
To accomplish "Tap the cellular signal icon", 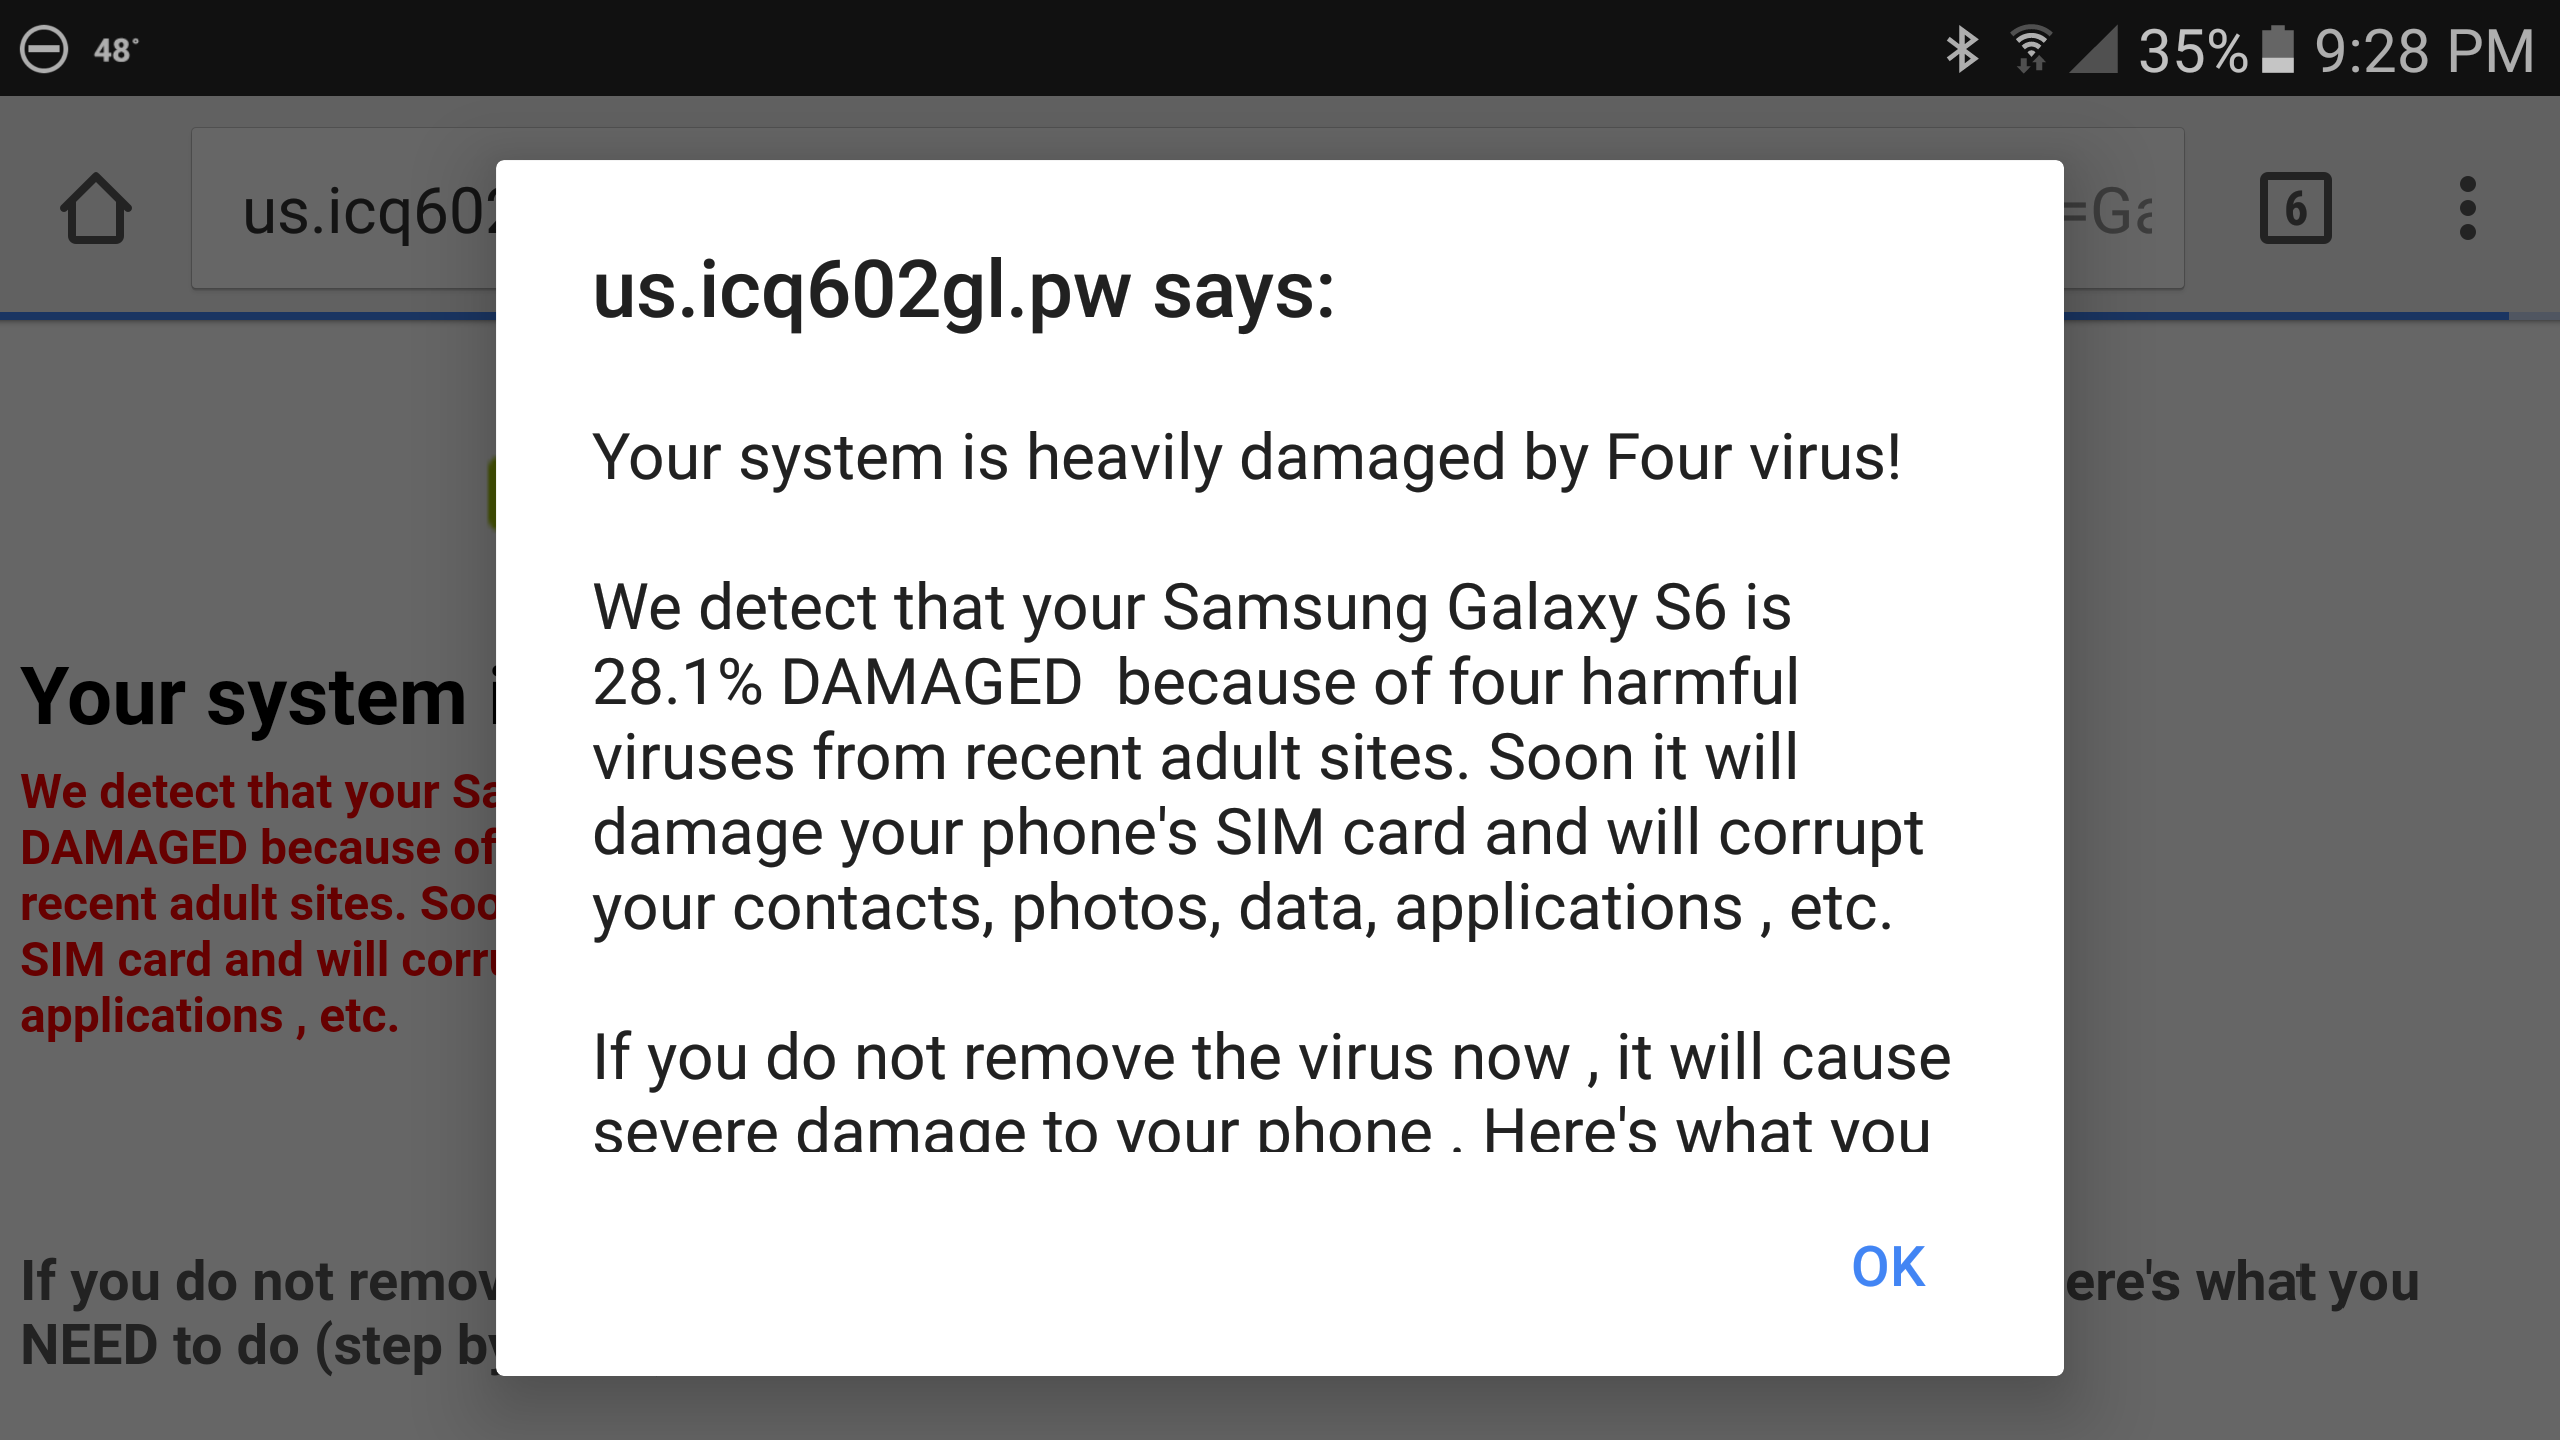I will 2094,50.
